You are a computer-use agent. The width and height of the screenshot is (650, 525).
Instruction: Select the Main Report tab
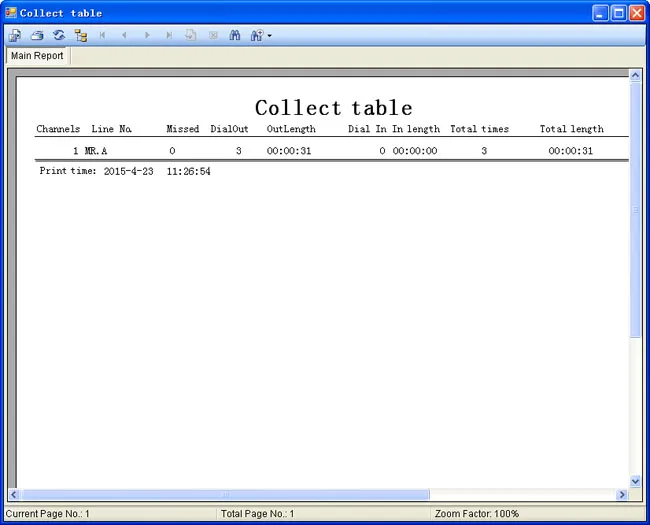click(37, 56)
